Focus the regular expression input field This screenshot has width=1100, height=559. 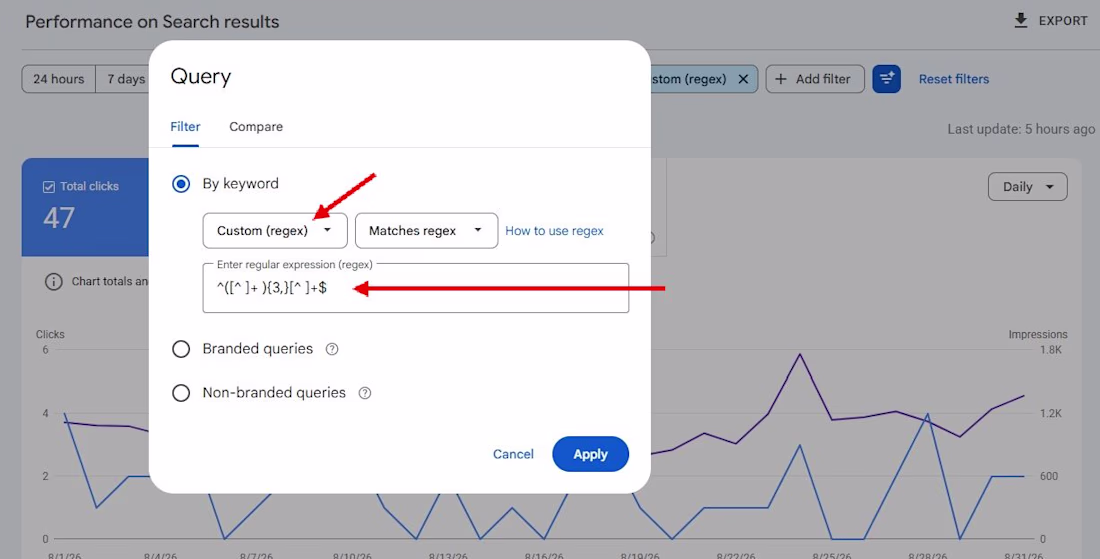pyautogui.click(x=415, y=288)
